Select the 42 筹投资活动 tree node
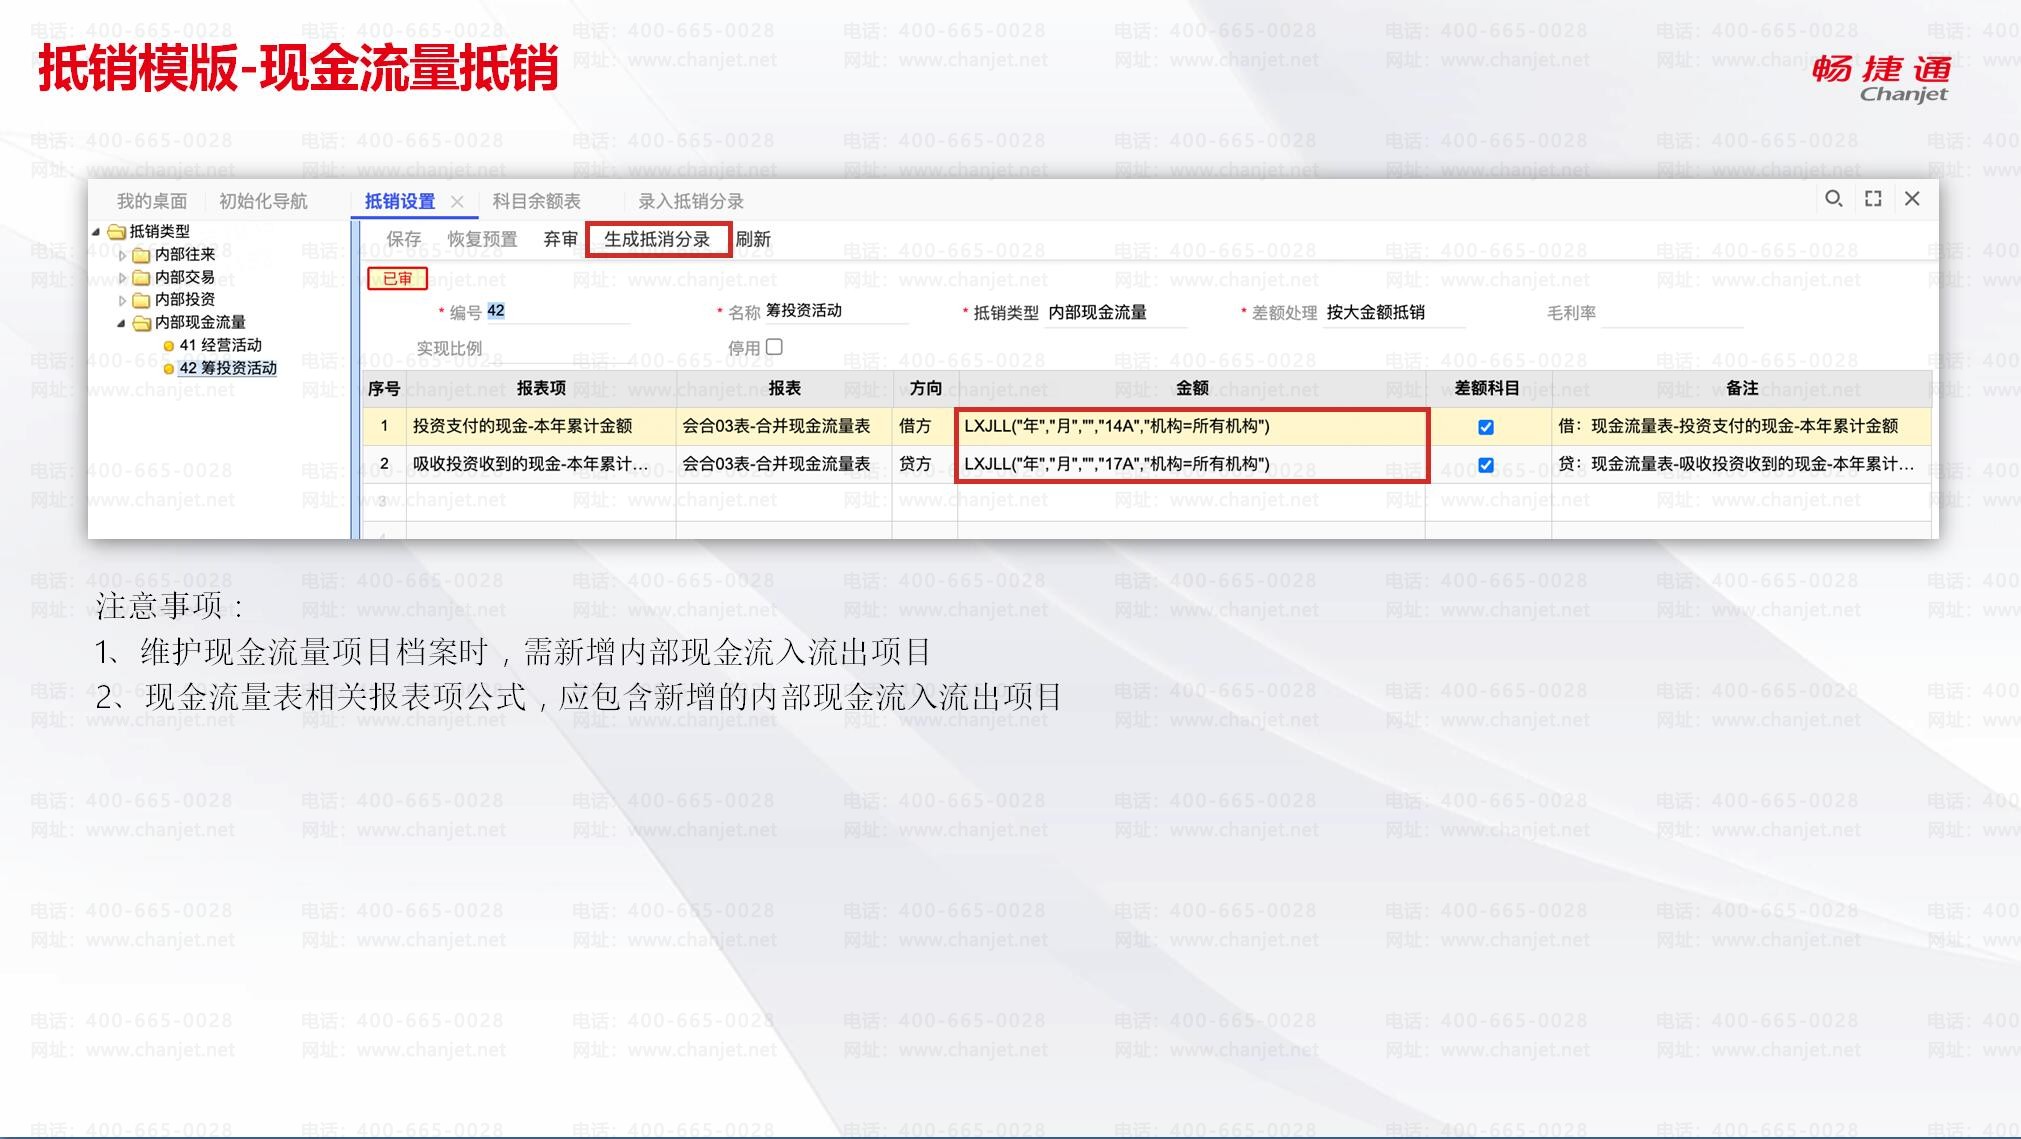 point(227,368)
